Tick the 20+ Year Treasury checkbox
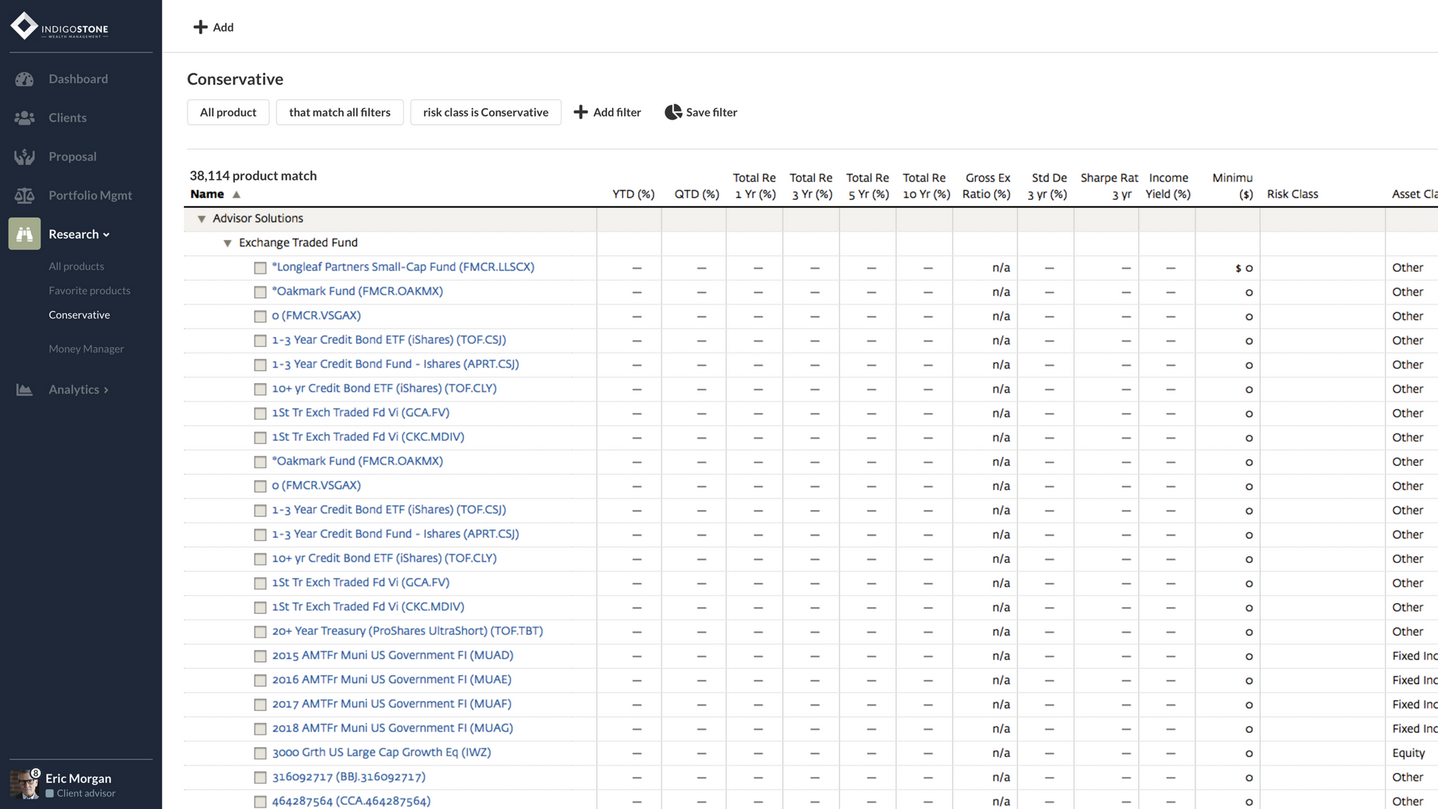Screen dimensions: 1438x809 coord(260,632)
